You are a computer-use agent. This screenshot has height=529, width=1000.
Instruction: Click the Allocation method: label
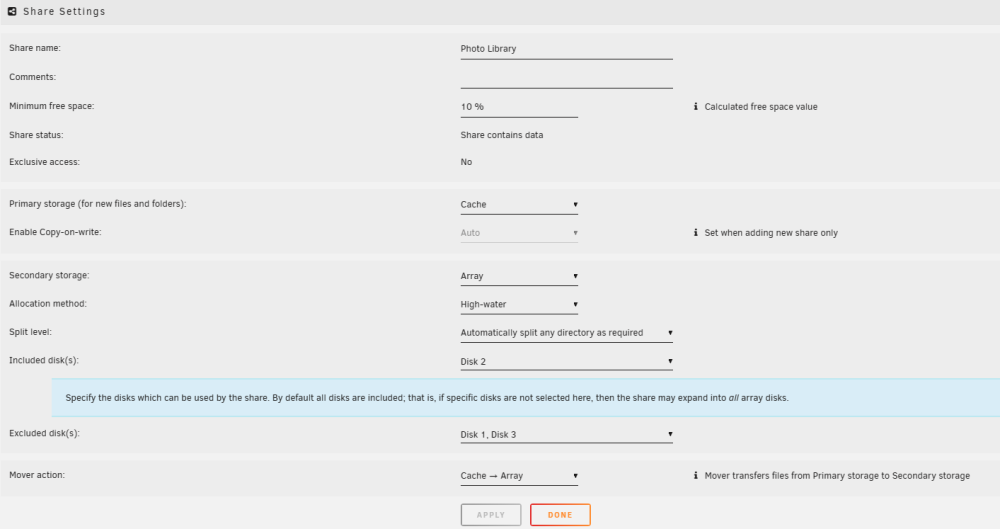click(x=48, y=304)
